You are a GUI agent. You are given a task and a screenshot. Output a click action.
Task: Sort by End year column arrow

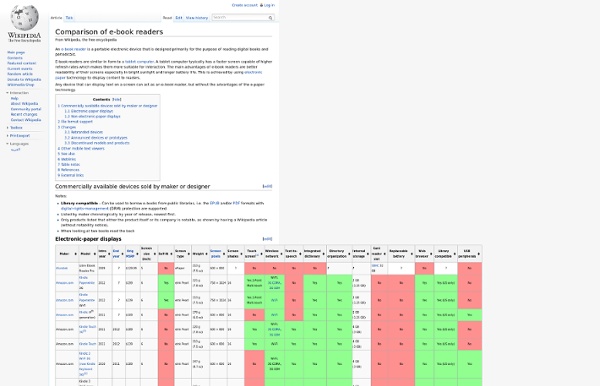pos(122,254)
